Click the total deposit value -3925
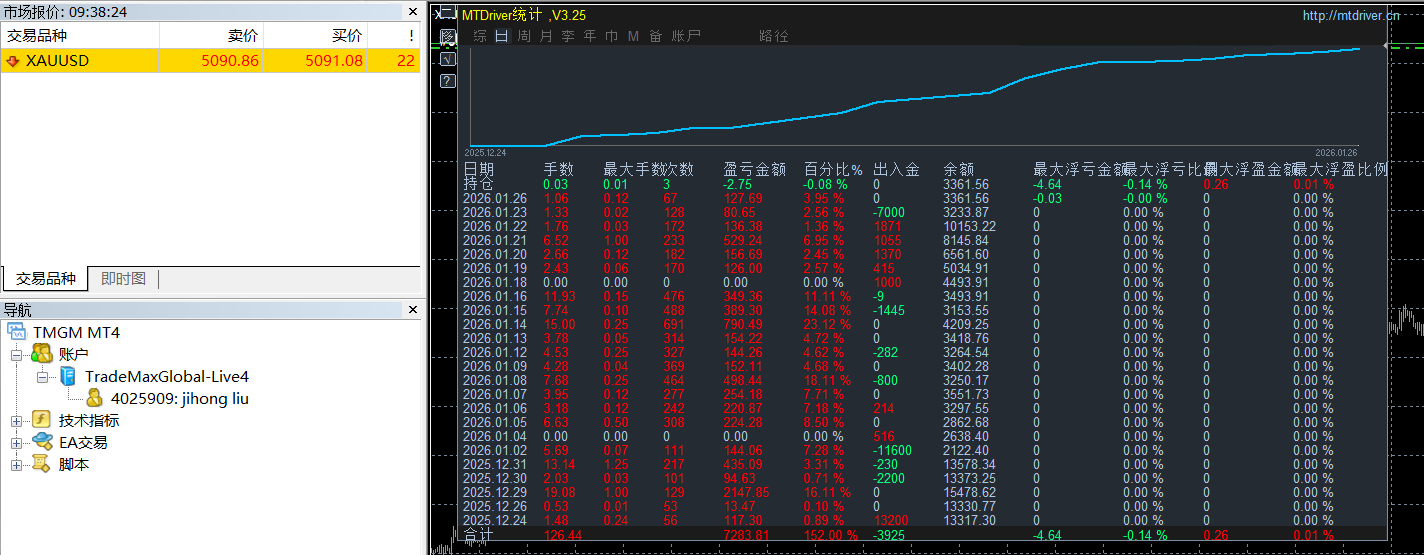 889,535
